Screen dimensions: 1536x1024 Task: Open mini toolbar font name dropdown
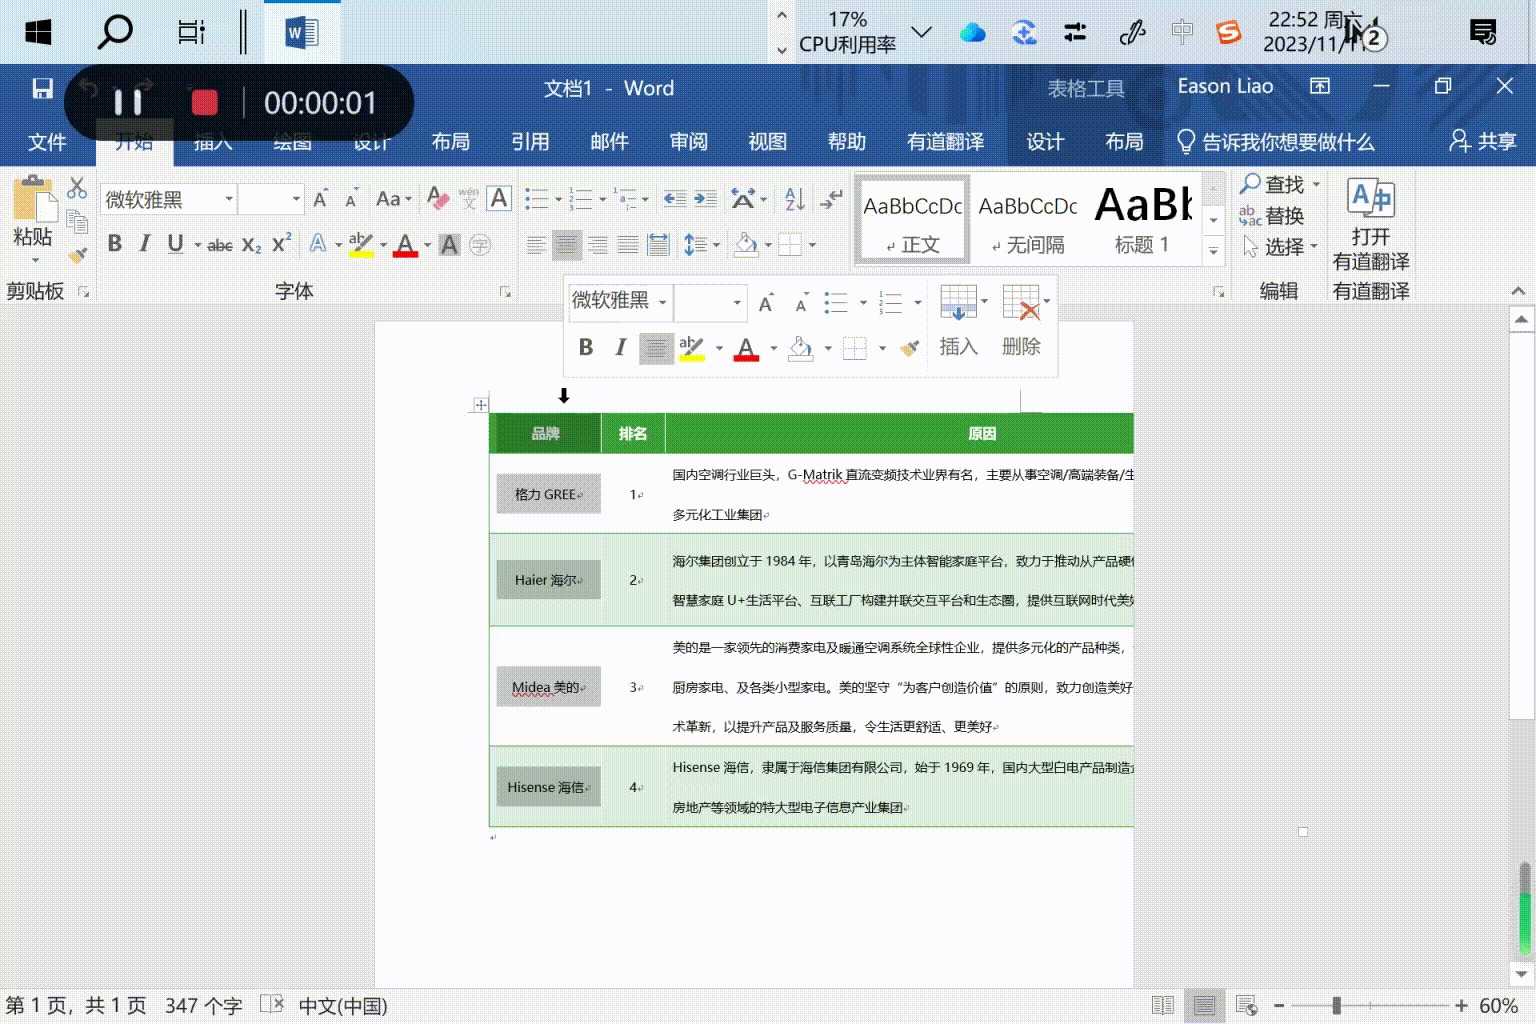click(662, 302)
